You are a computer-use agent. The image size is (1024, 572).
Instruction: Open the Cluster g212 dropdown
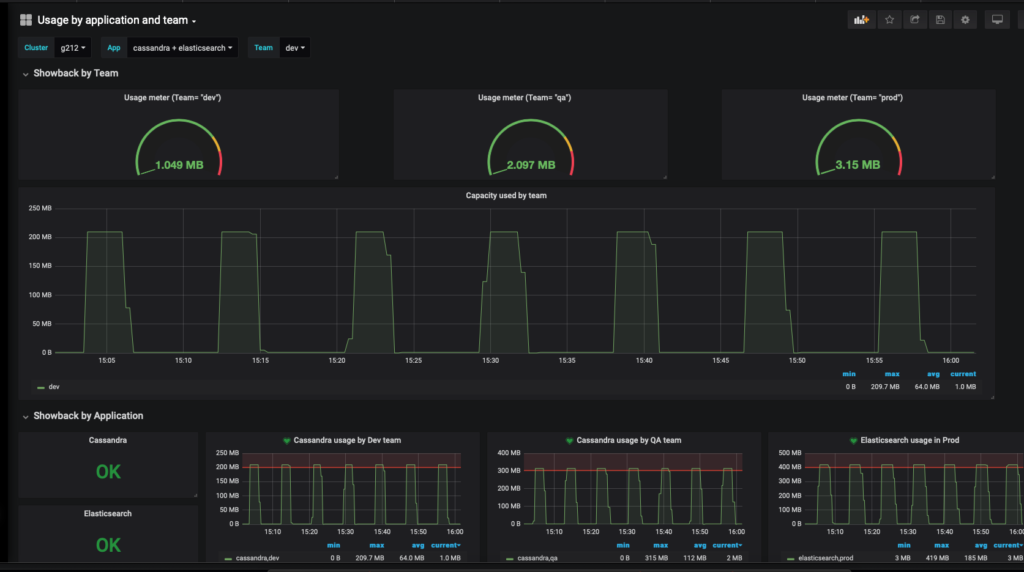[74, 47]
